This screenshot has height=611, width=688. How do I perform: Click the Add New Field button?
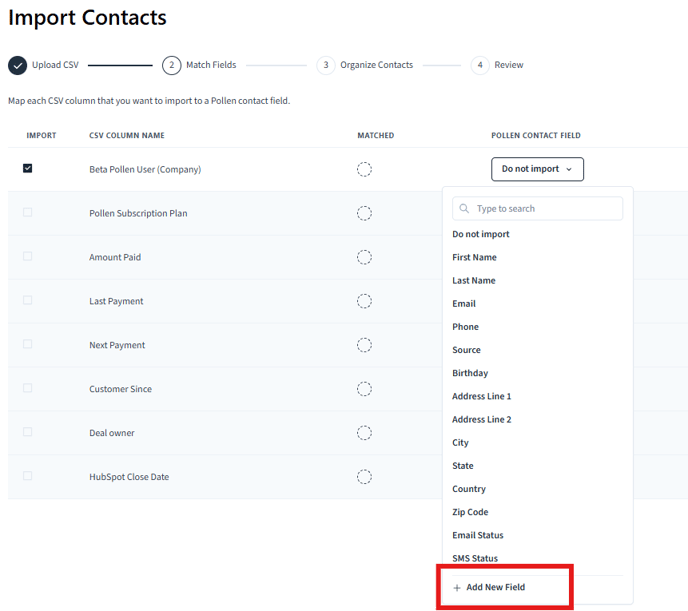[x=489, y=587]
